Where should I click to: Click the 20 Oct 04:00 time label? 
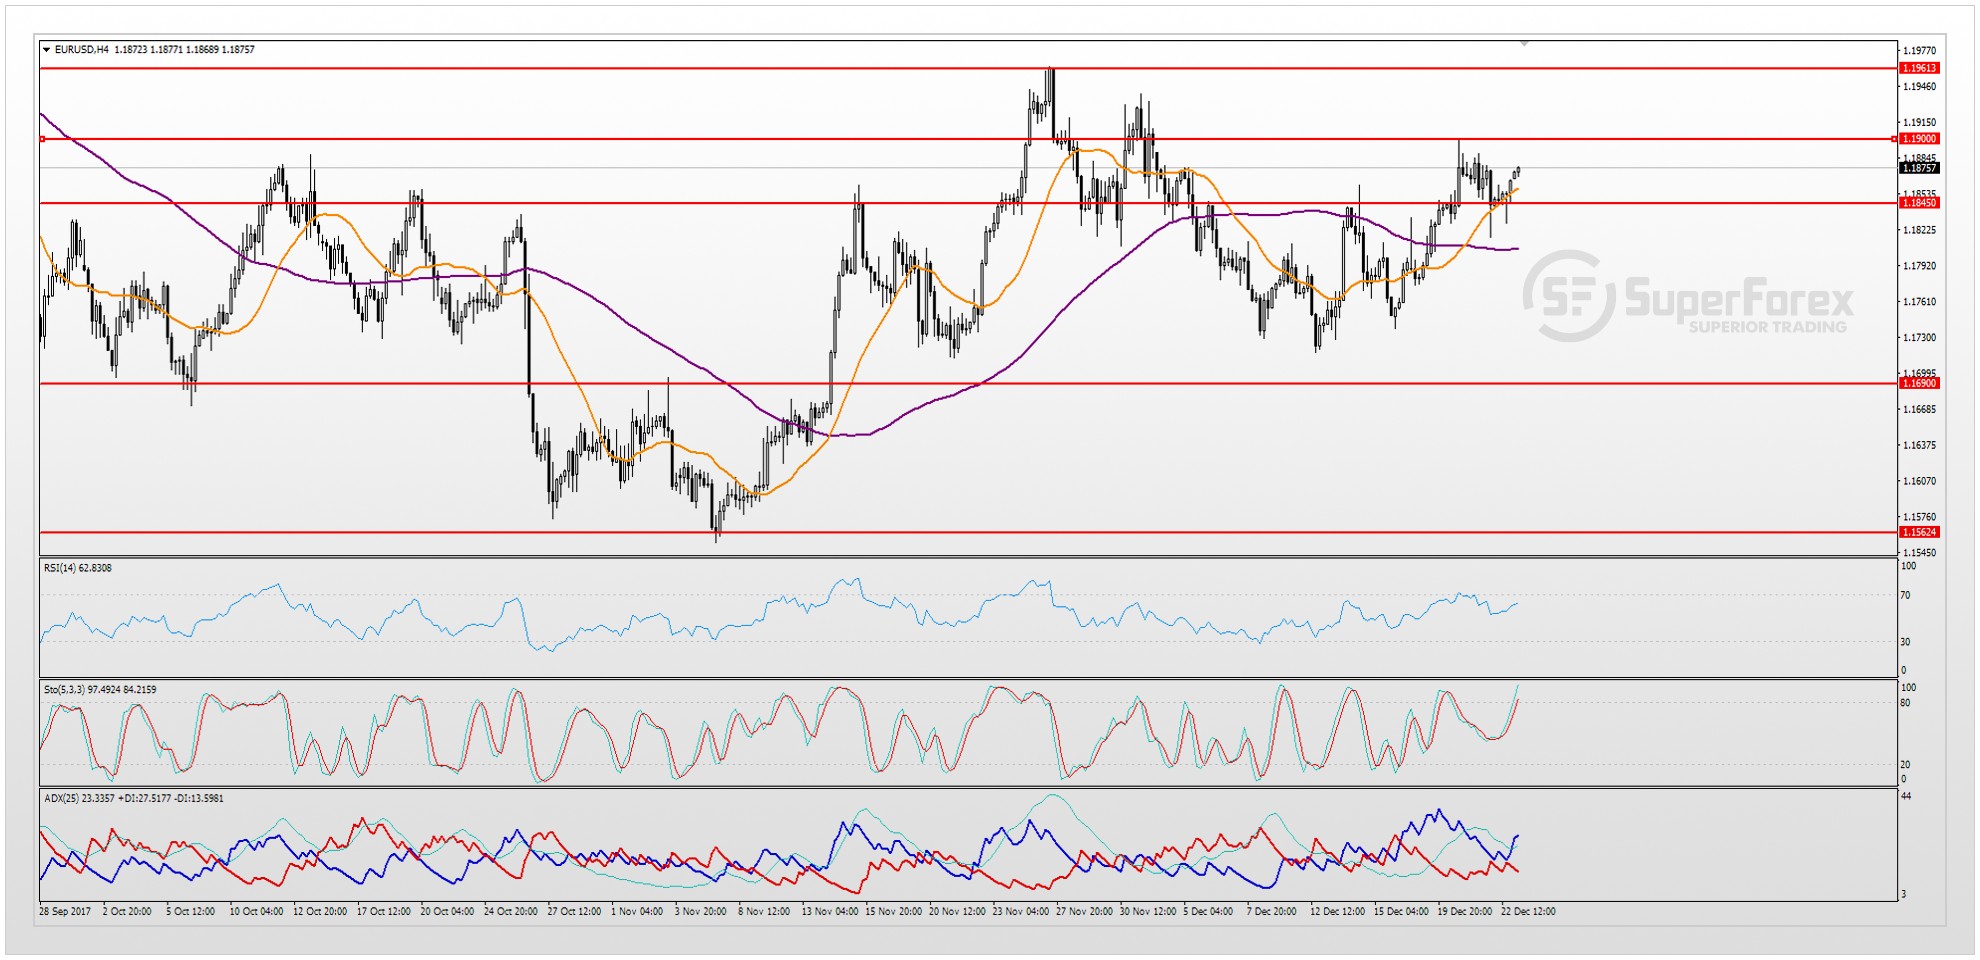(x=447, y=911)
